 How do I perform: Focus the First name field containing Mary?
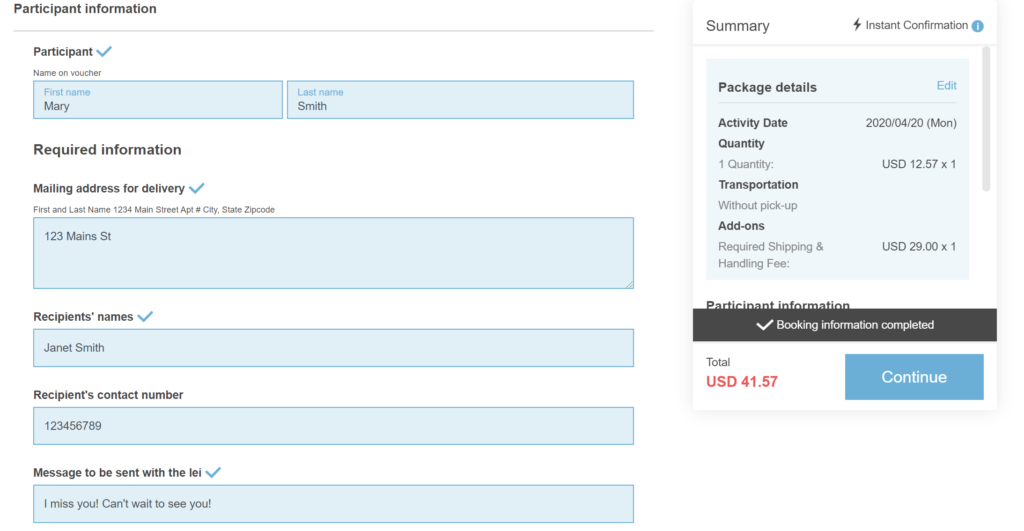pyautogui.click(x=158, y=100)
